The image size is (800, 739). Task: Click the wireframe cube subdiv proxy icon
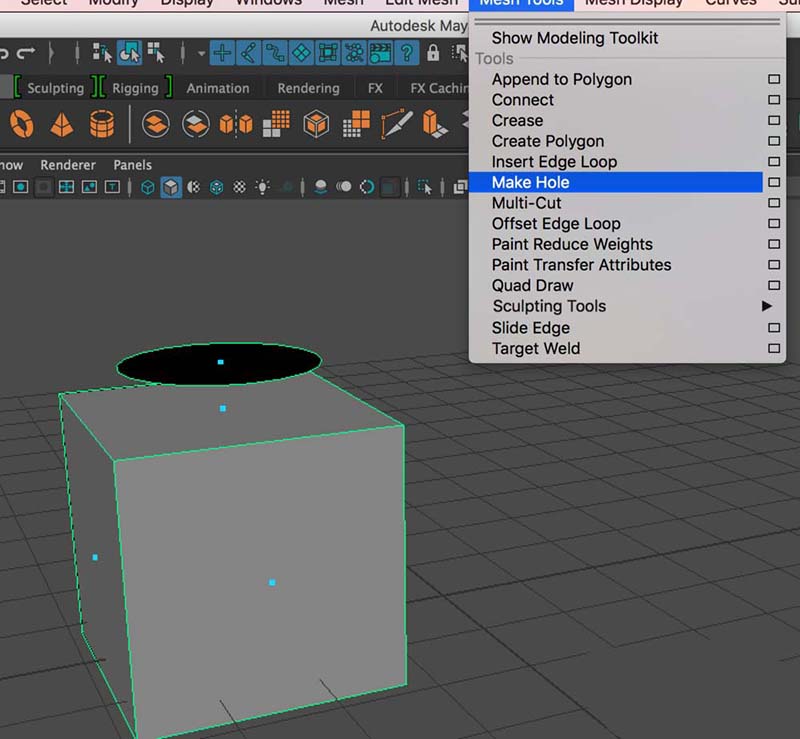[x=316, y=124]
